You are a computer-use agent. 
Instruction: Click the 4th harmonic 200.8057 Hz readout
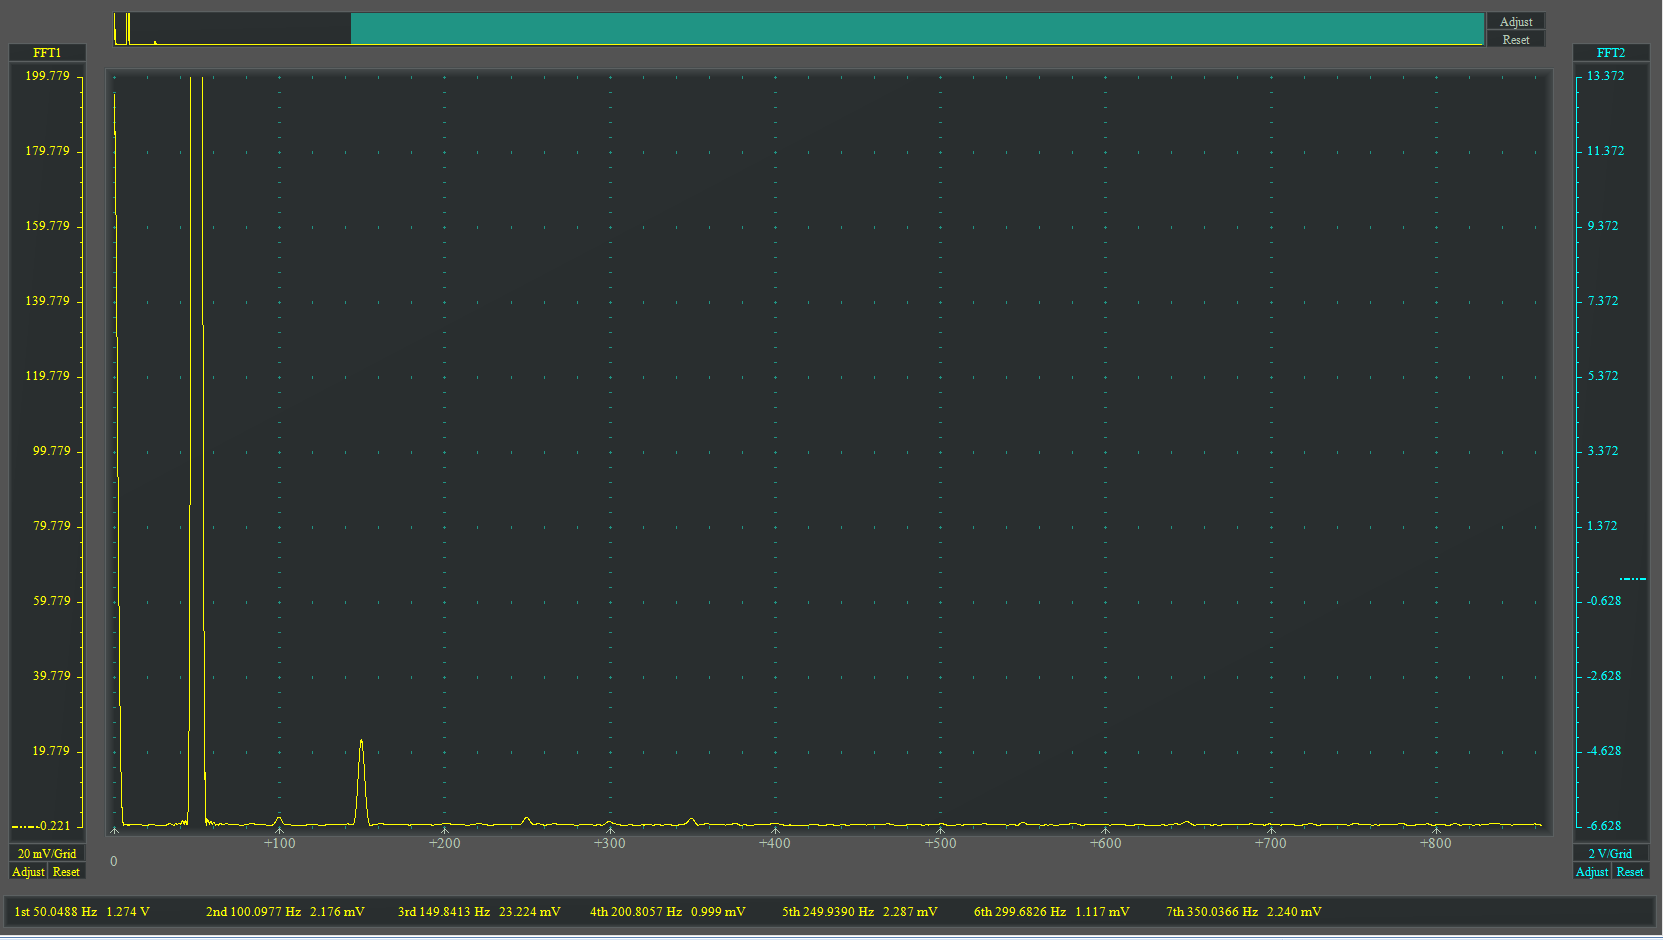(668, 912)
